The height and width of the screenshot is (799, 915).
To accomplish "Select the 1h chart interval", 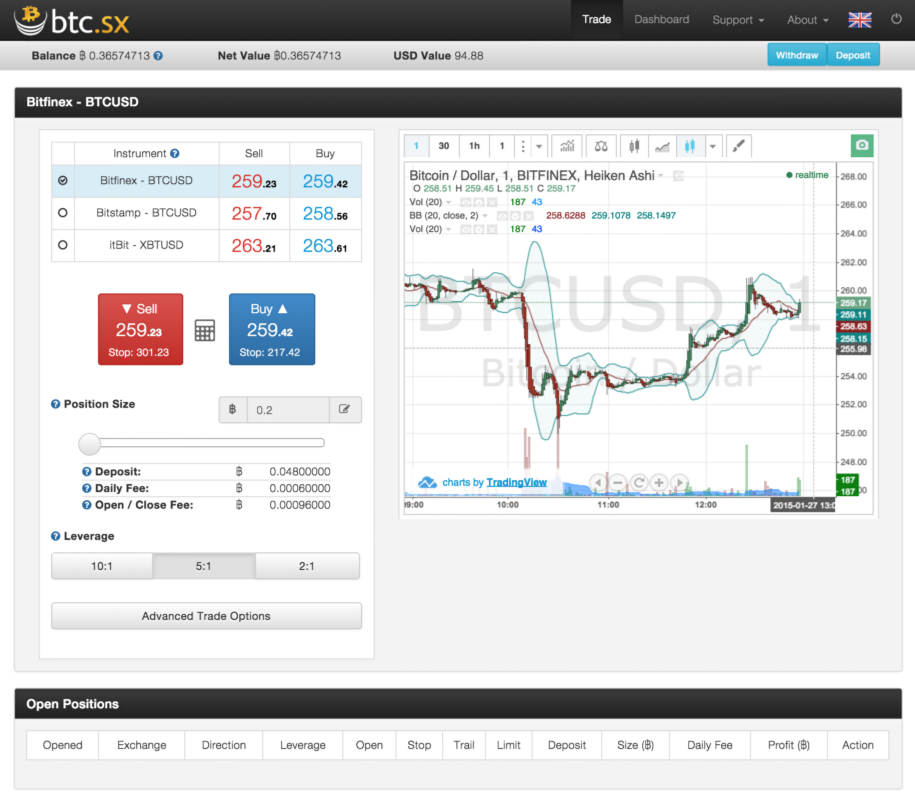I will pos(474,146).
